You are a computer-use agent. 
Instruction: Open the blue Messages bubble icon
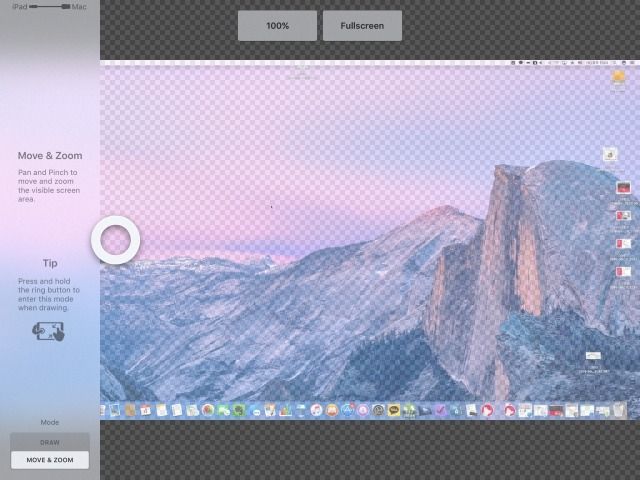[x=256, y=412]
